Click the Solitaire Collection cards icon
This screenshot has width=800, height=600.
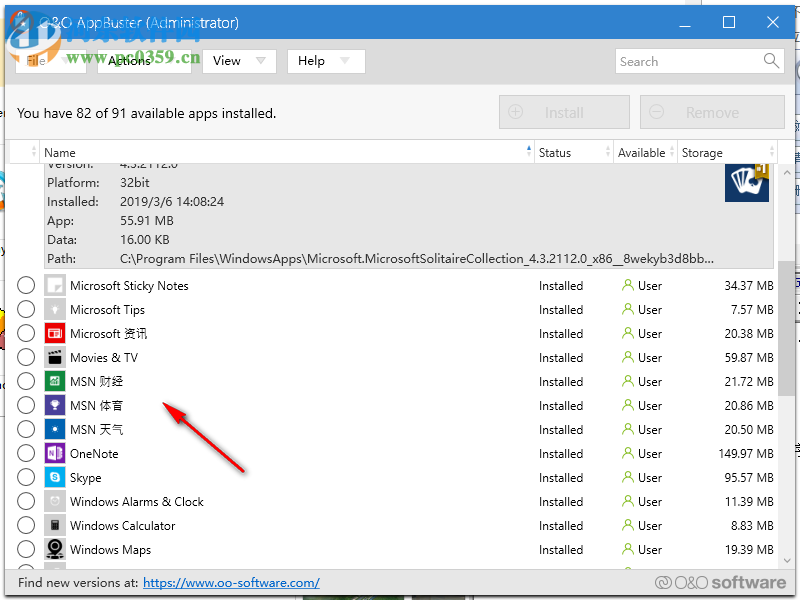point(747,183)
